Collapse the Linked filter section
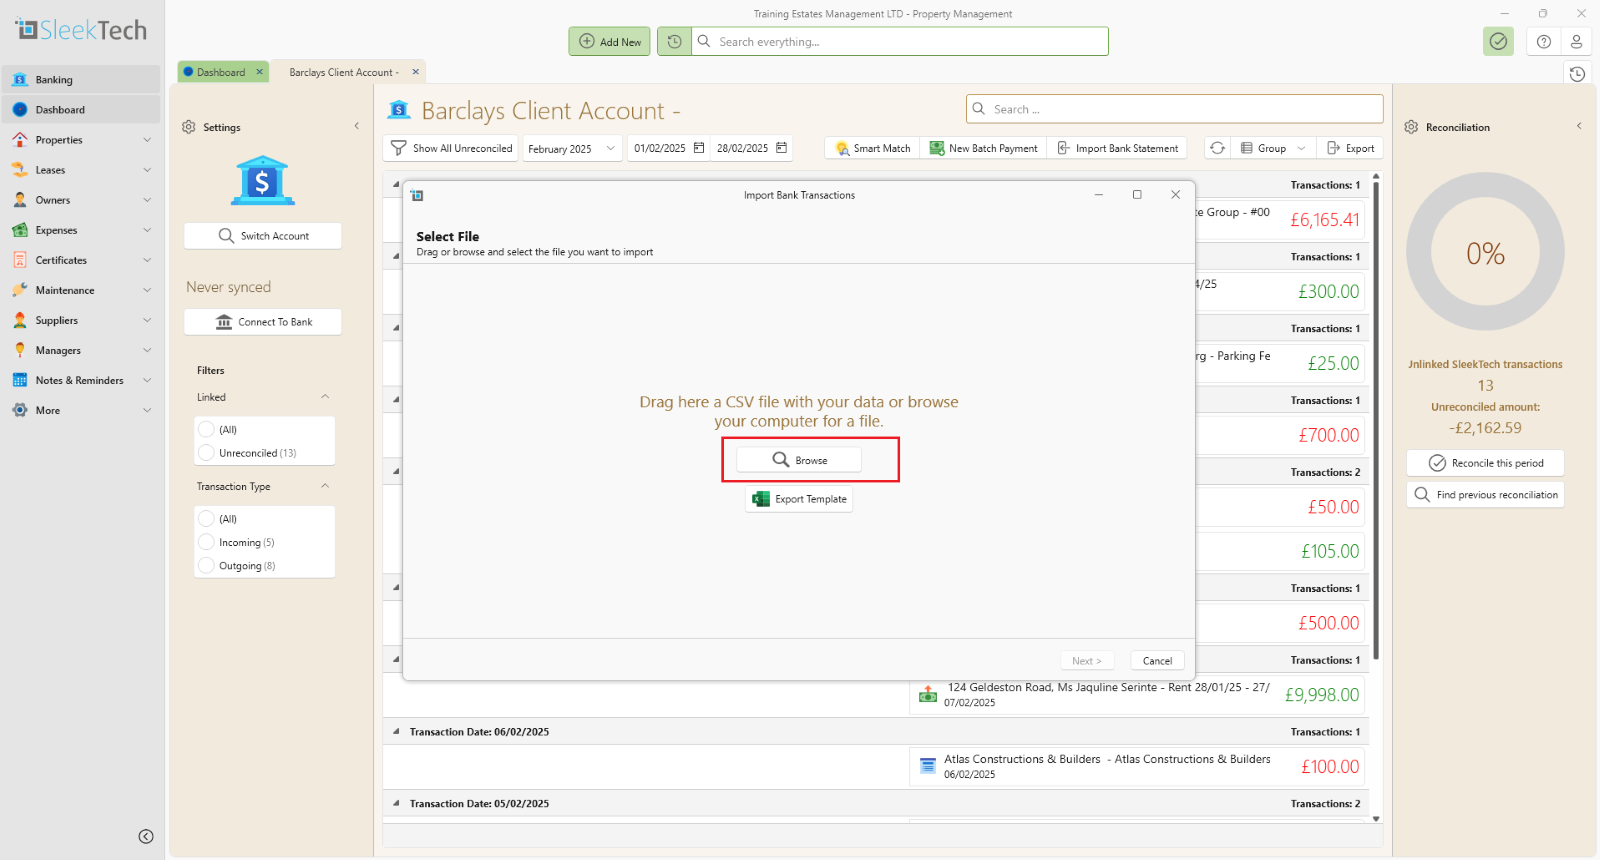 (325, 397)
